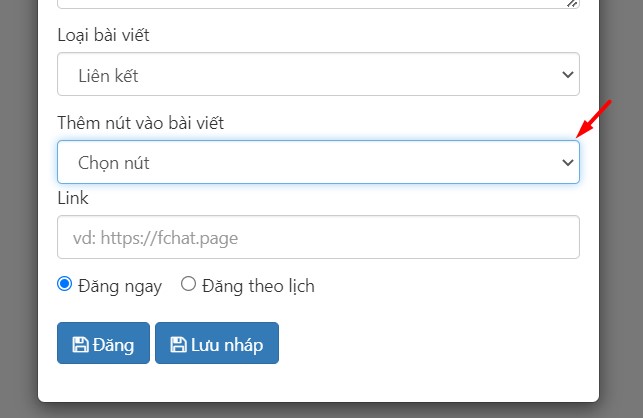
Task: Click the "Đăng theo lịch" label text
Action: (258, 286)
